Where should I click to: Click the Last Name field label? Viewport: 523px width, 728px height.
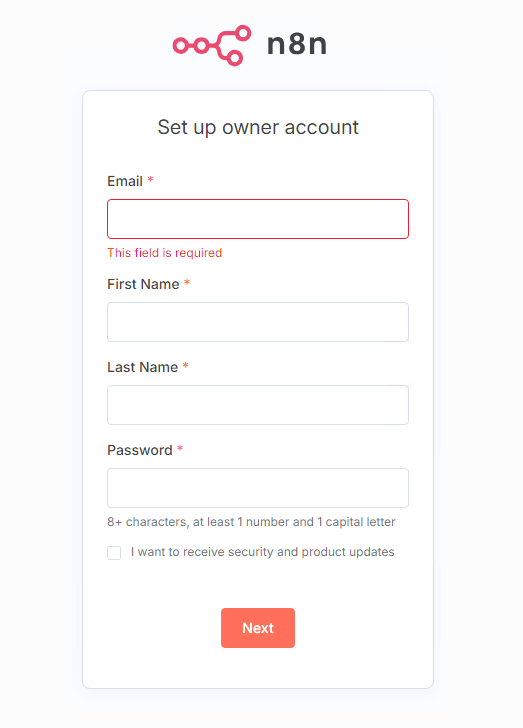tap(143, 367)
